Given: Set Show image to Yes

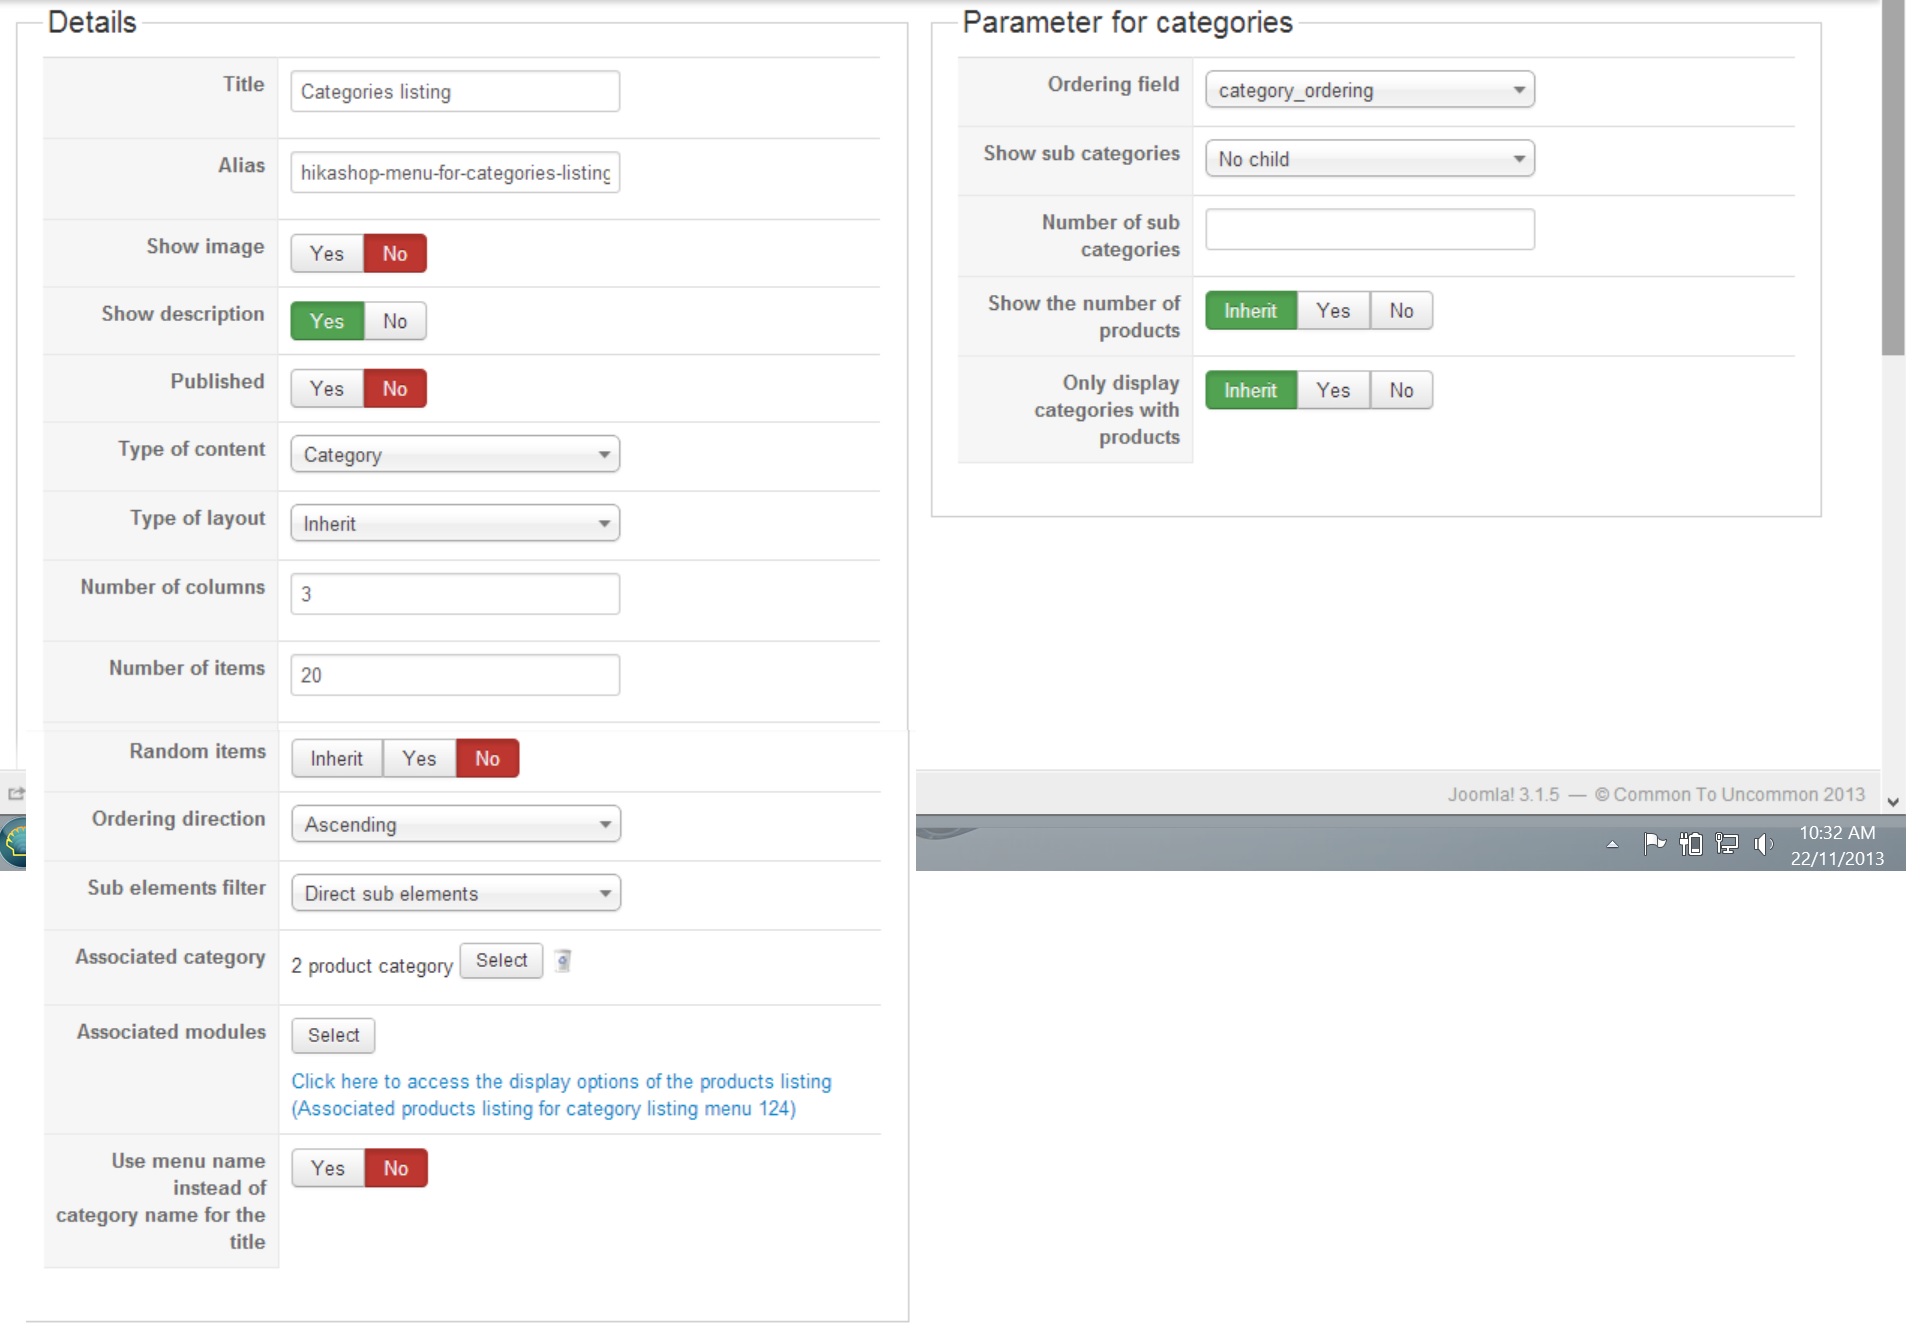Looking at the screenshot, I should click(327, 254).
